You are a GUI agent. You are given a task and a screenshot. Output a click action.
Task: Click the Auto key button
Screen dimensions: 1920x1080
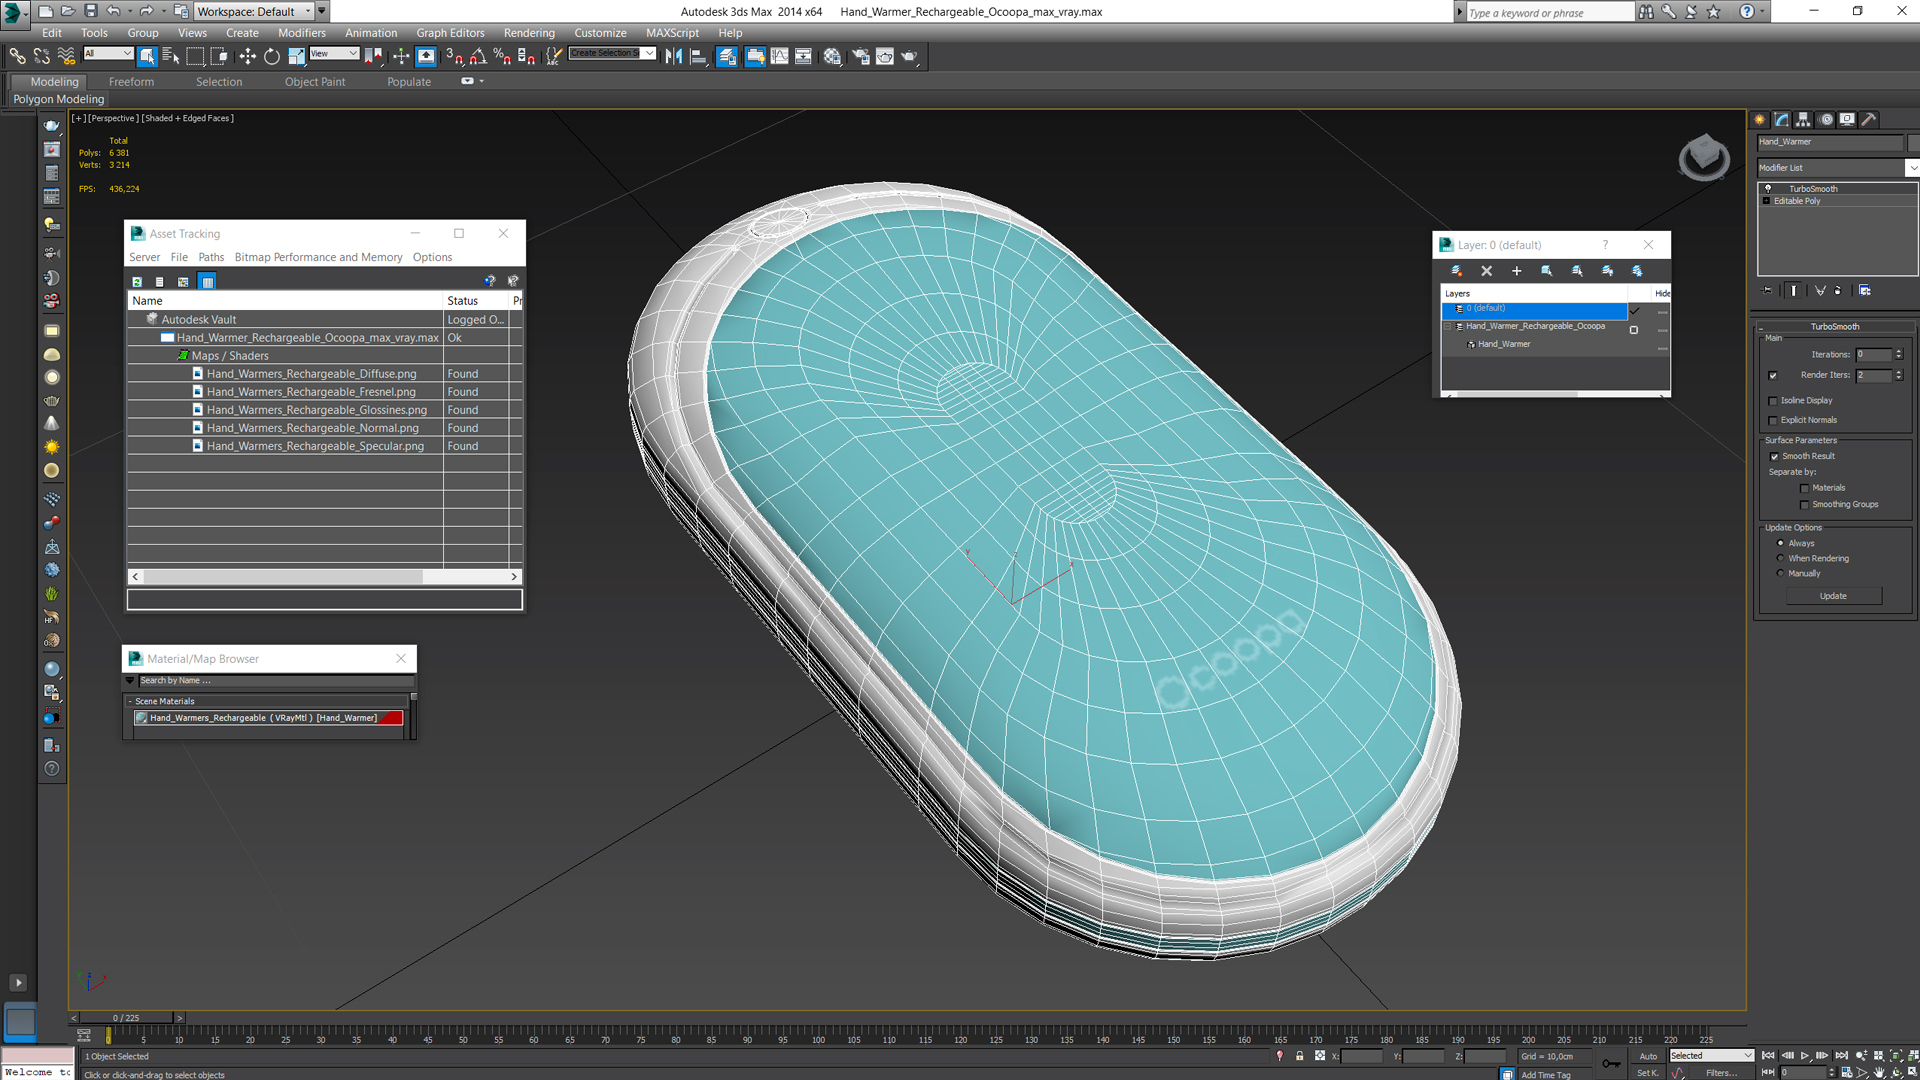coord(1648,1056)
